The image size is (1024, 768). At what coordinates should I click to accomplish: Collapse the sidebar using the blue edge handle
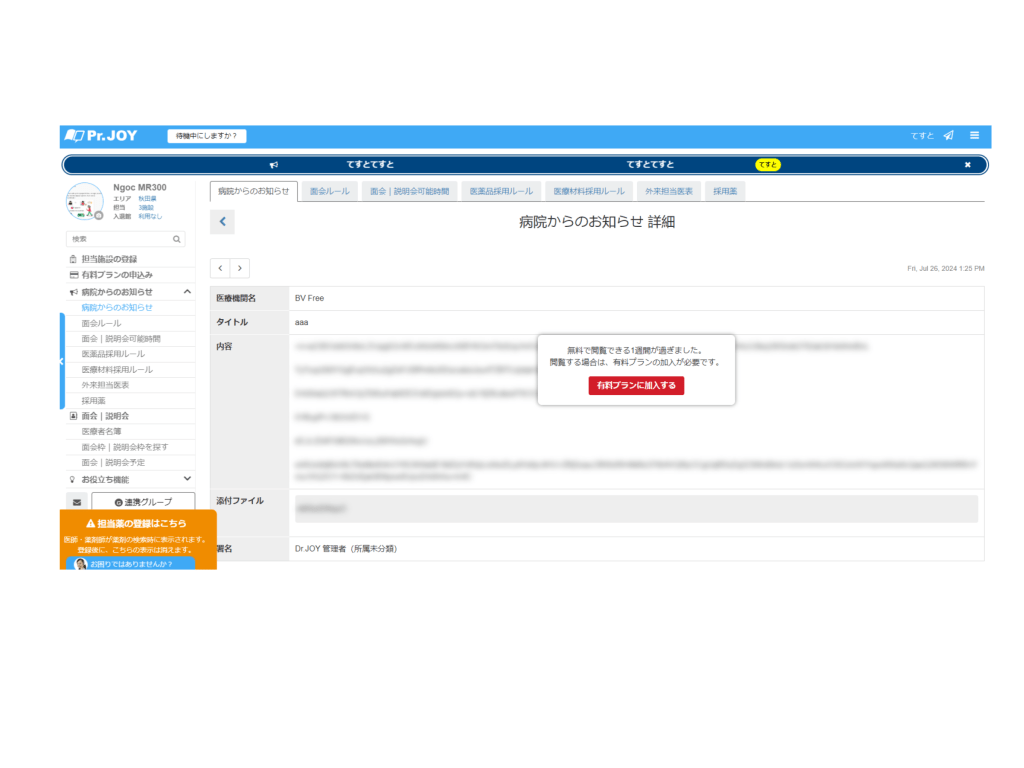(61, 360)
